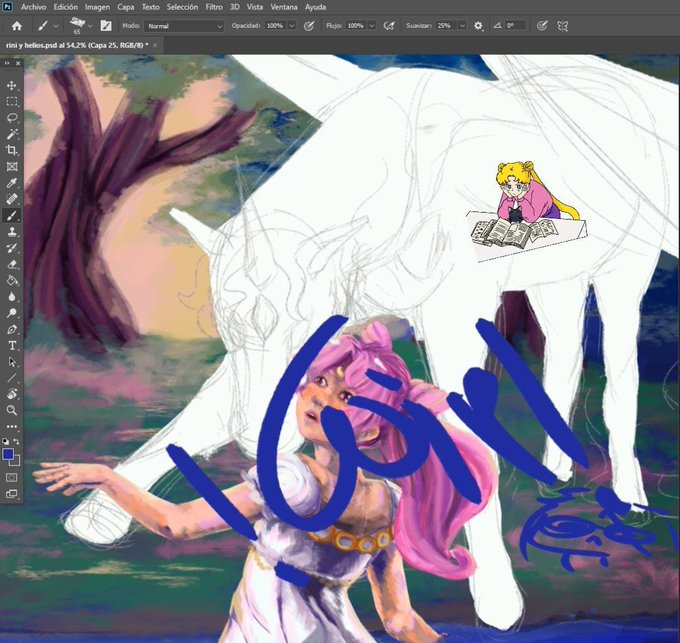Open the Suavizar slider dropdown arrow
This screenshot has width=680, height=643.
462,26
